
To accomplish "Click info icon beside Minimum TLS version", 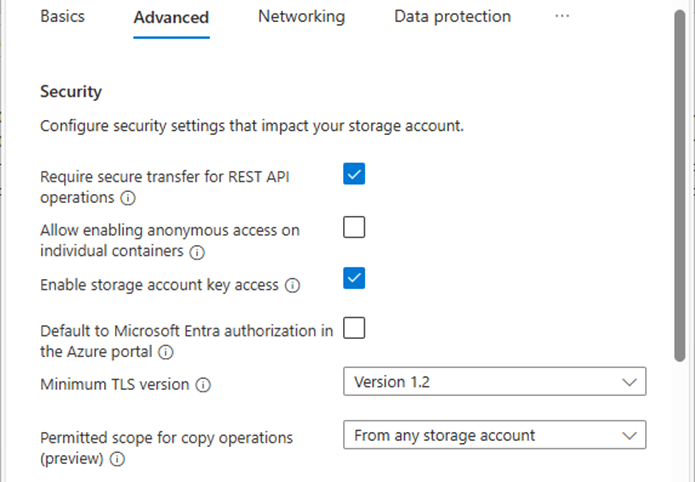I will click(203, 385).
